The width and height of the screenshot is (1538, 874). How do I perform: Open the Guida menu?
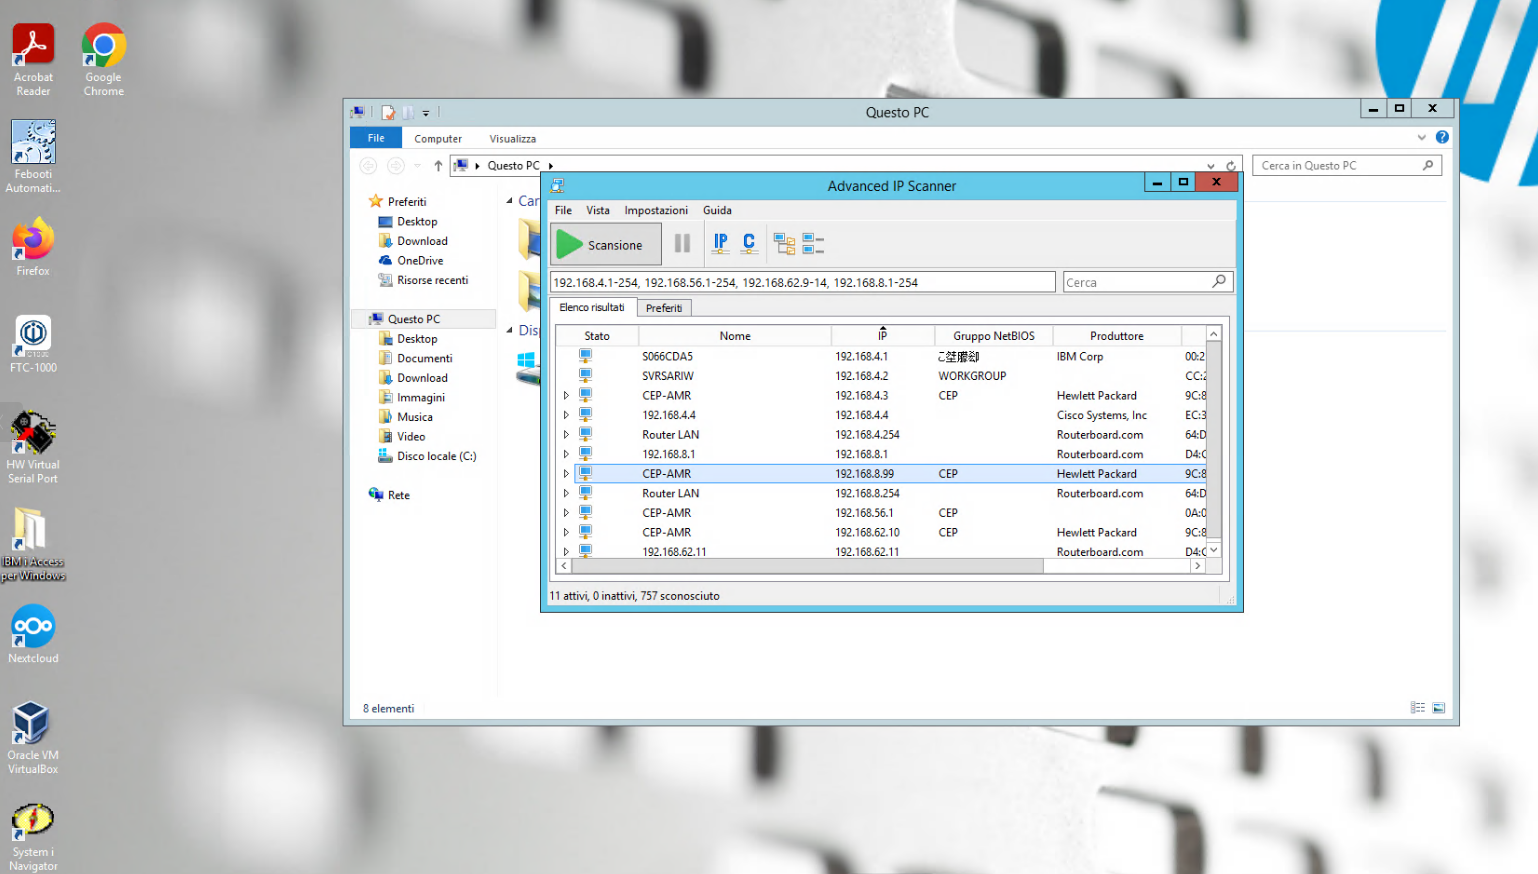(717, 211)
